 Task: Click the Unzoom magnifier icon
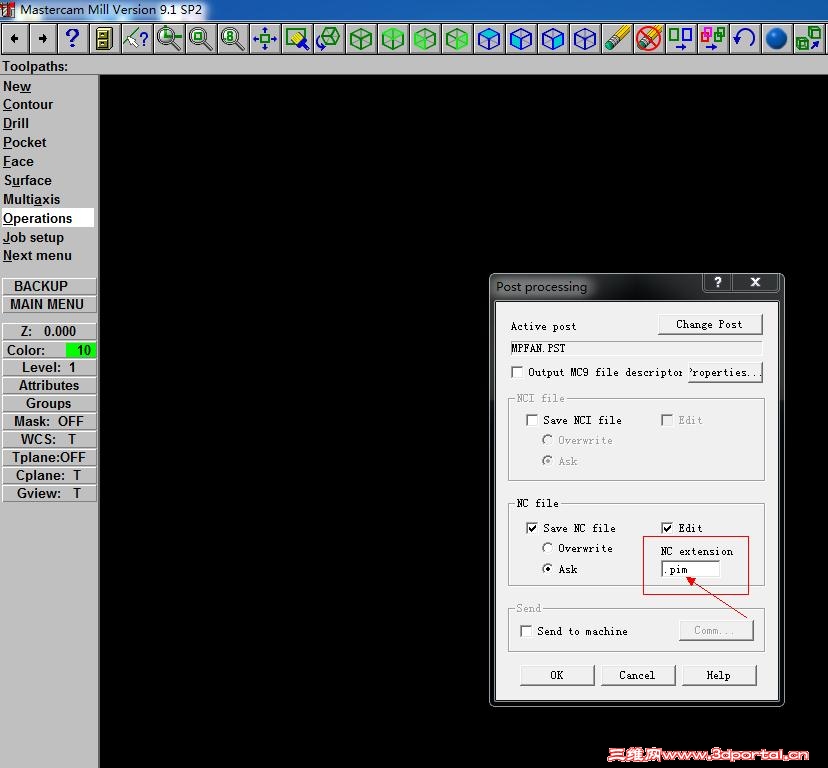click(201, 39)
